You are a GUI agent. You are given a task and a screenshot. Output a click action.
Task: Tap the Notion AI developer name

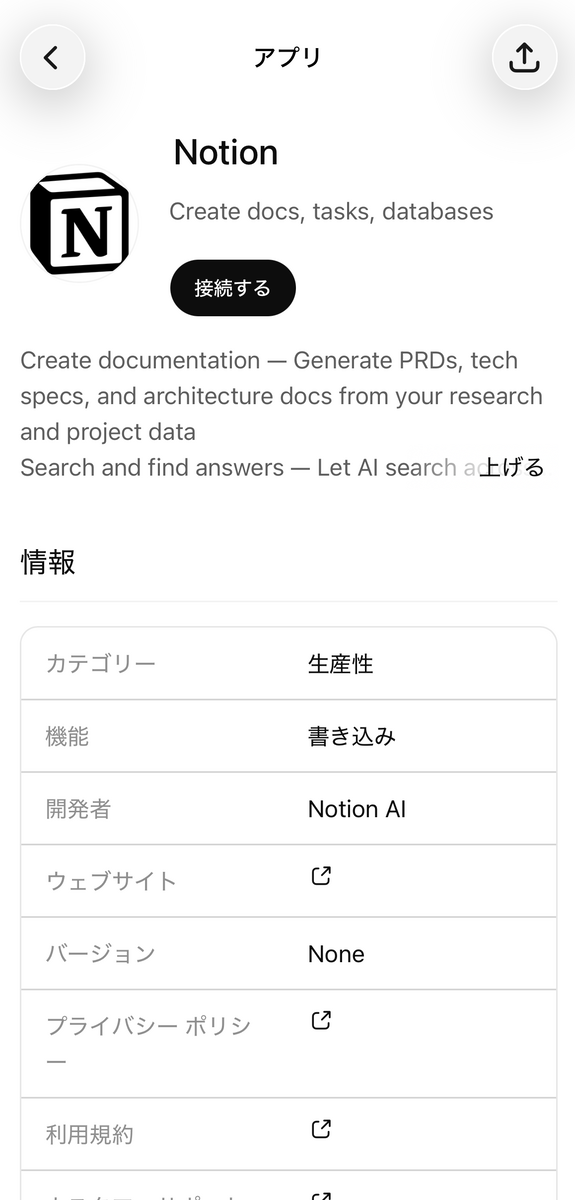(357, 809)
